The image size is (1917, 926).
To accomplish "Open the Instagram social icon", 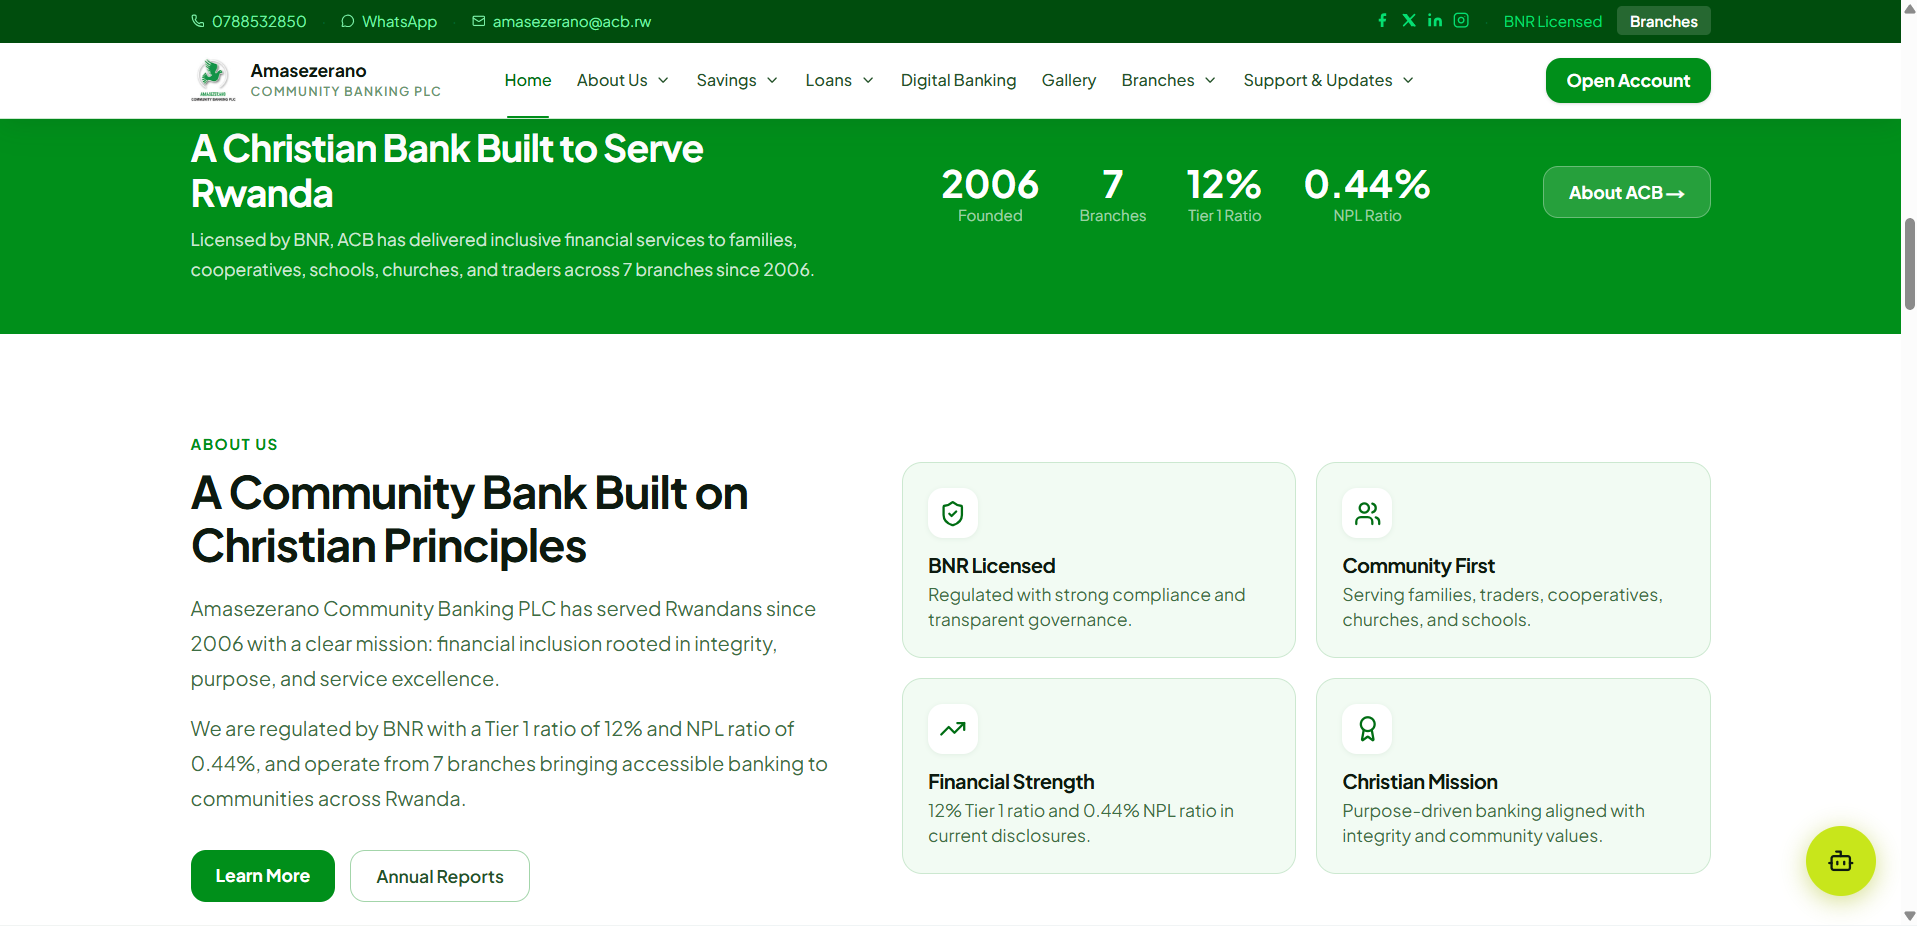I will [1461, 20].
